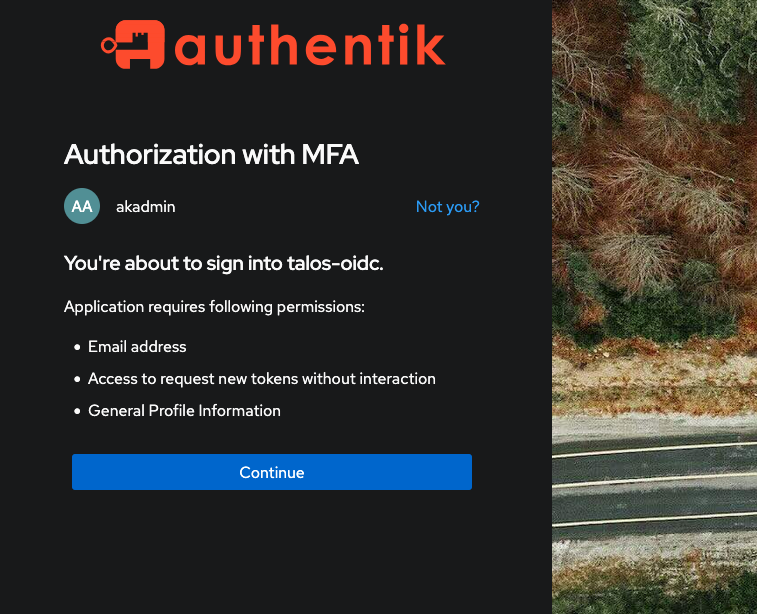Click the bullet beside General Profile Information
Image resolution: width=757 pixels, height=614 pixels.
pos(77,412)
